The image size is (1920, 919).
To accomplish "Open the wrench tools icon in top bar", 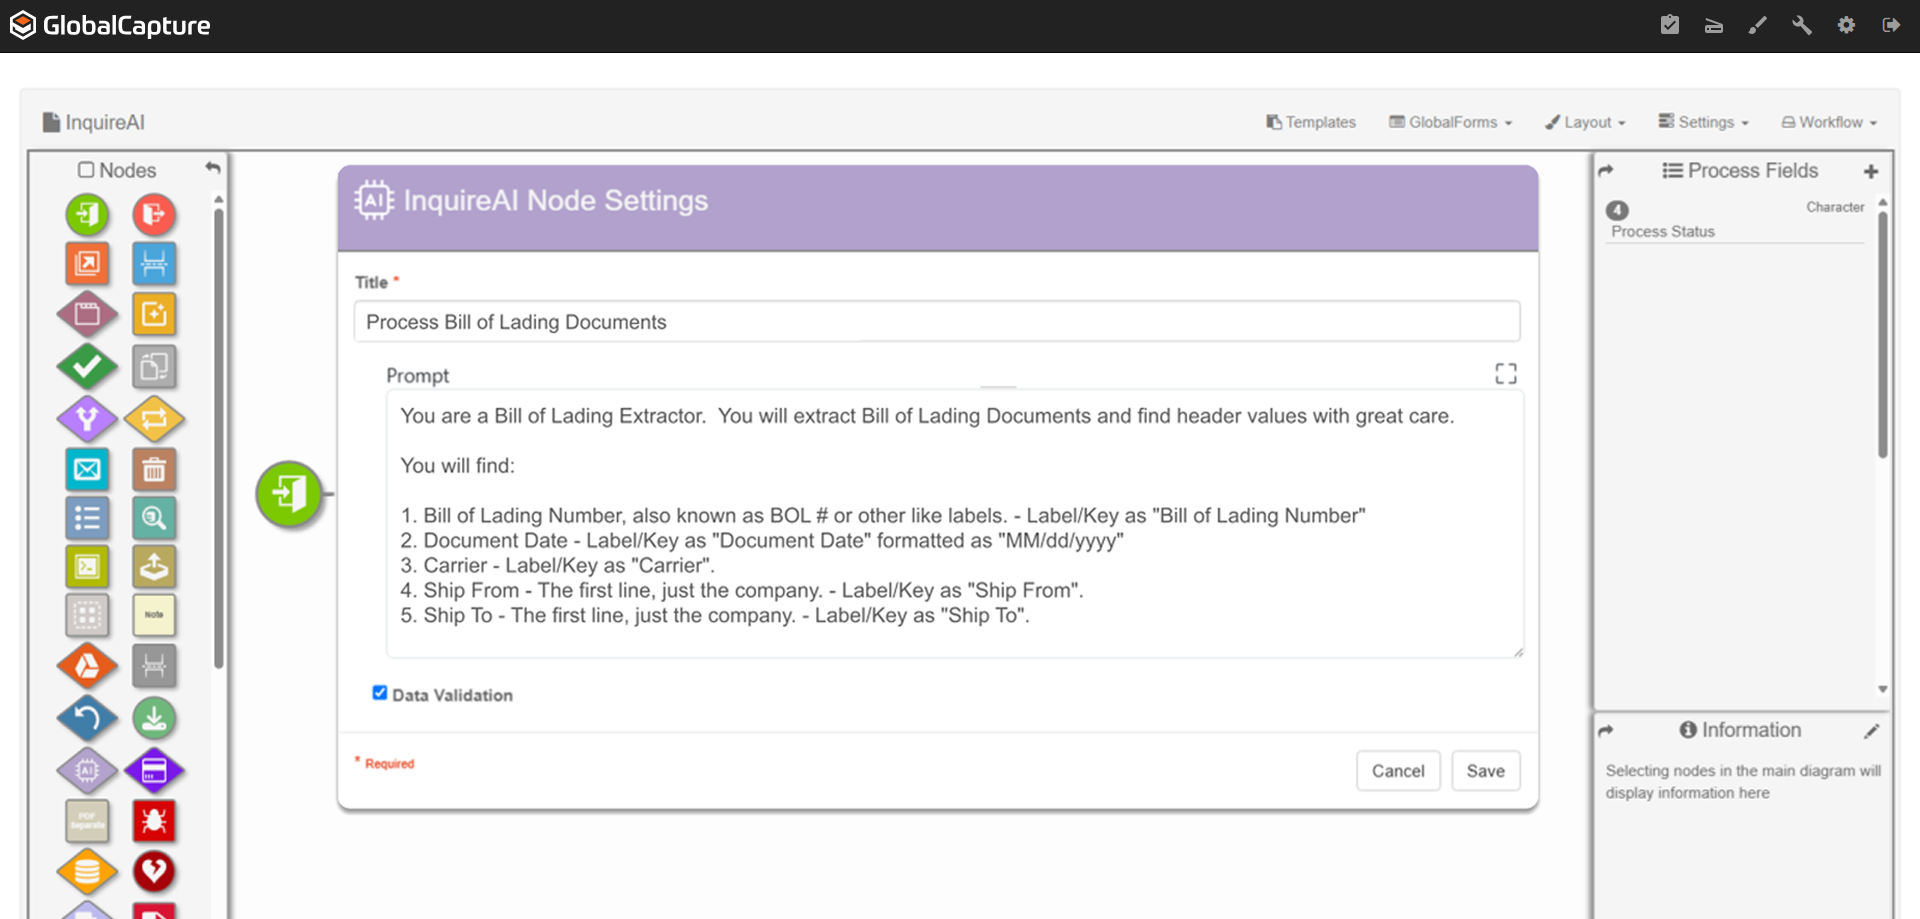I will coord(1802,25).
